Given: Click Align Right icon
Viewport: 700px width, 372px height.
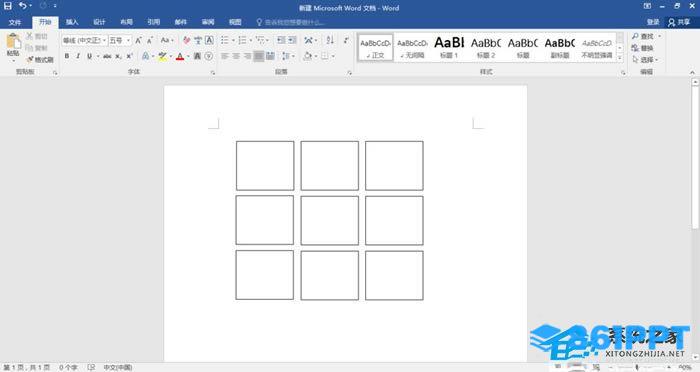Looking at the screenshot, I should pos(247,56).
